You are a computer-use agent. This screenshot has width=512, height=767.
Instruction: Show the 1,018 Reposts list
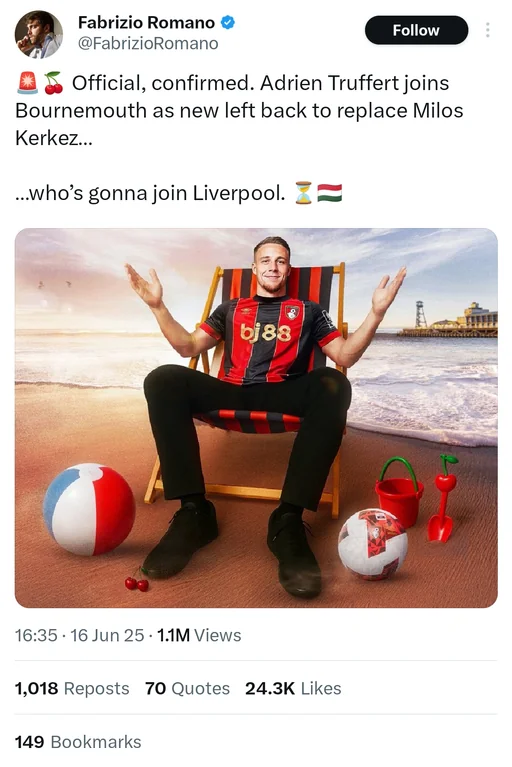(72, 688)
